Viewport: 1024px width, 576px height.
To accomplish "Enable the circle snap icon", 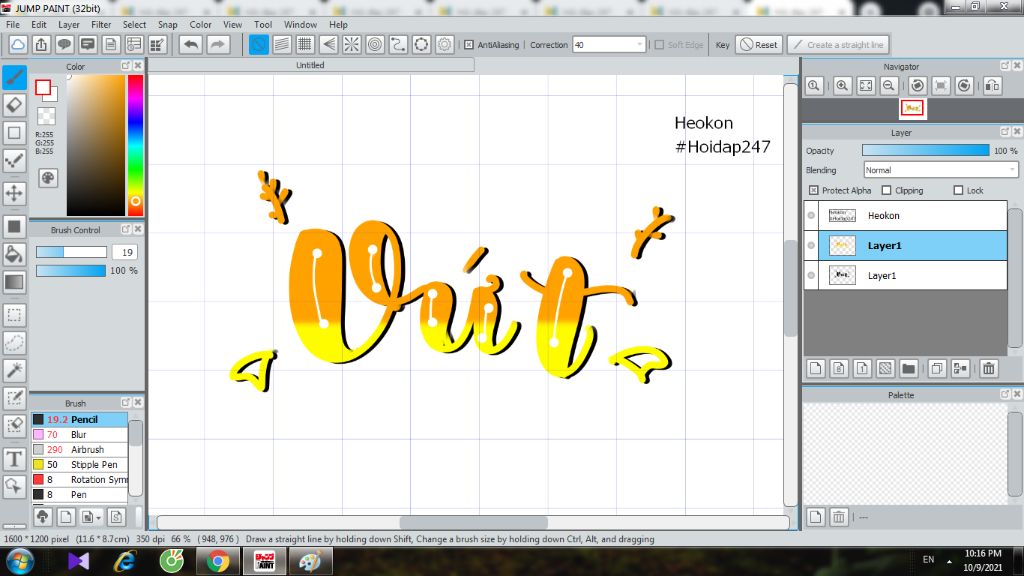I will [375, 44].
